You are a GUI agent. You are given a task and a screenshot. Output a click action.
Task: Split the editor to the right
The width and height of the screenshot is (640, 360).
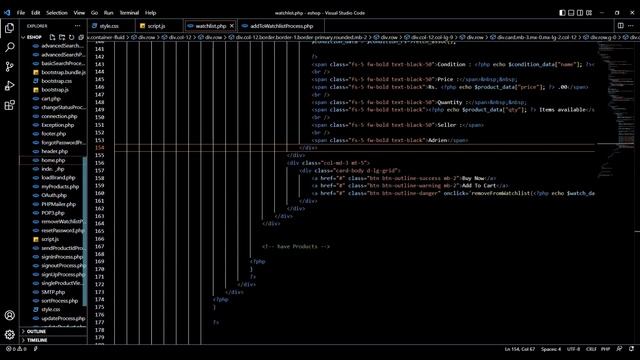pyautogui.click(x=620, y=25)
